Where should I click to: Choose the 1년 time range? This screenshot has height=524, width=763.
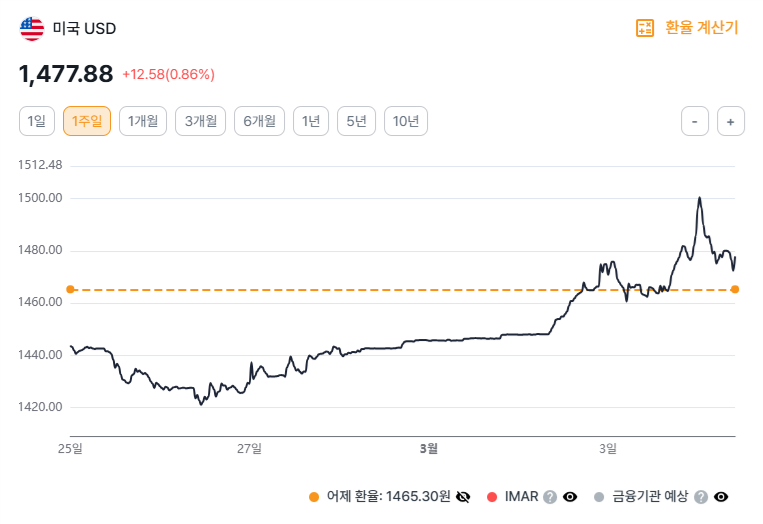coord(311,121)
